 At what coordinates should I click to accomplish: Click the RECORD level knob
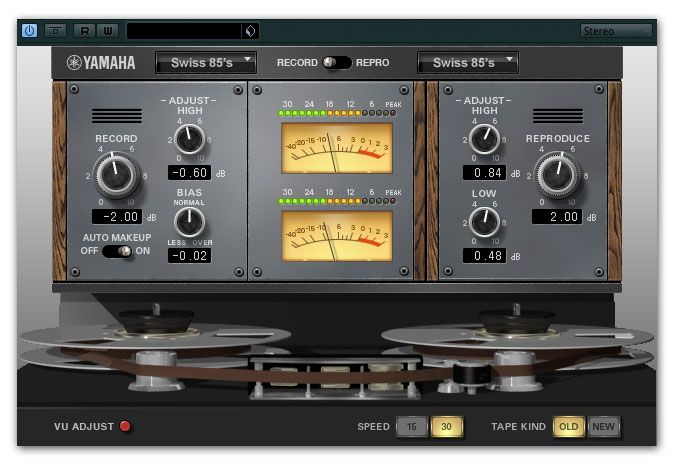point(116,175)
